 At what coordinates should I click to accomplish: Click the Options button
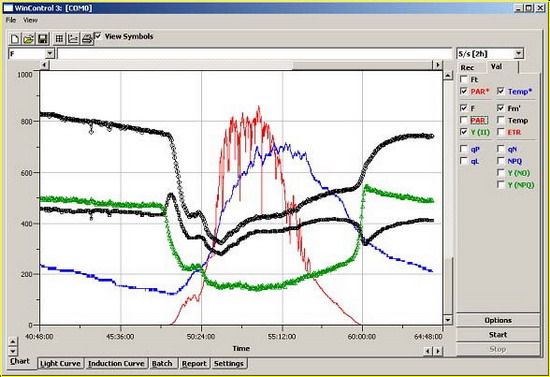(x=498, y=320)
